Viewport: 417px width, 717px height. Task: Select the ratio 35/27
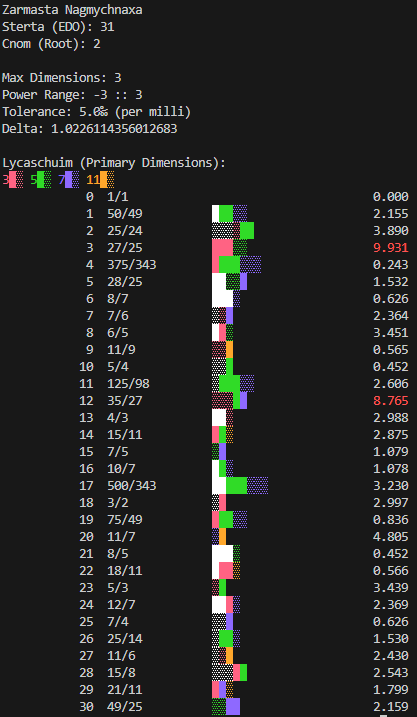(x=125, y=401)
